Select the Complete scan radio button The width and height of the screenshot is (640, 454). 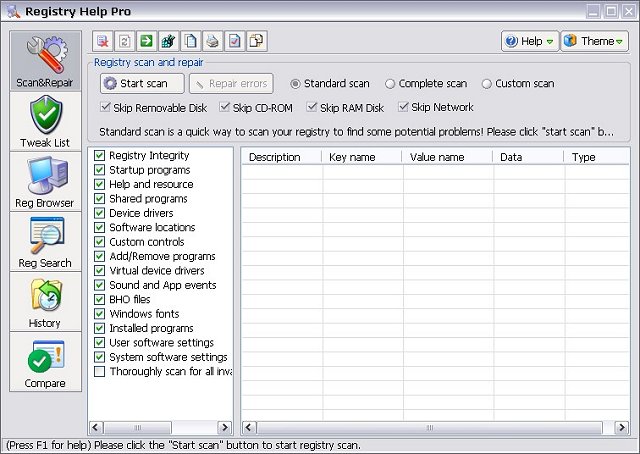coord(390,84)
